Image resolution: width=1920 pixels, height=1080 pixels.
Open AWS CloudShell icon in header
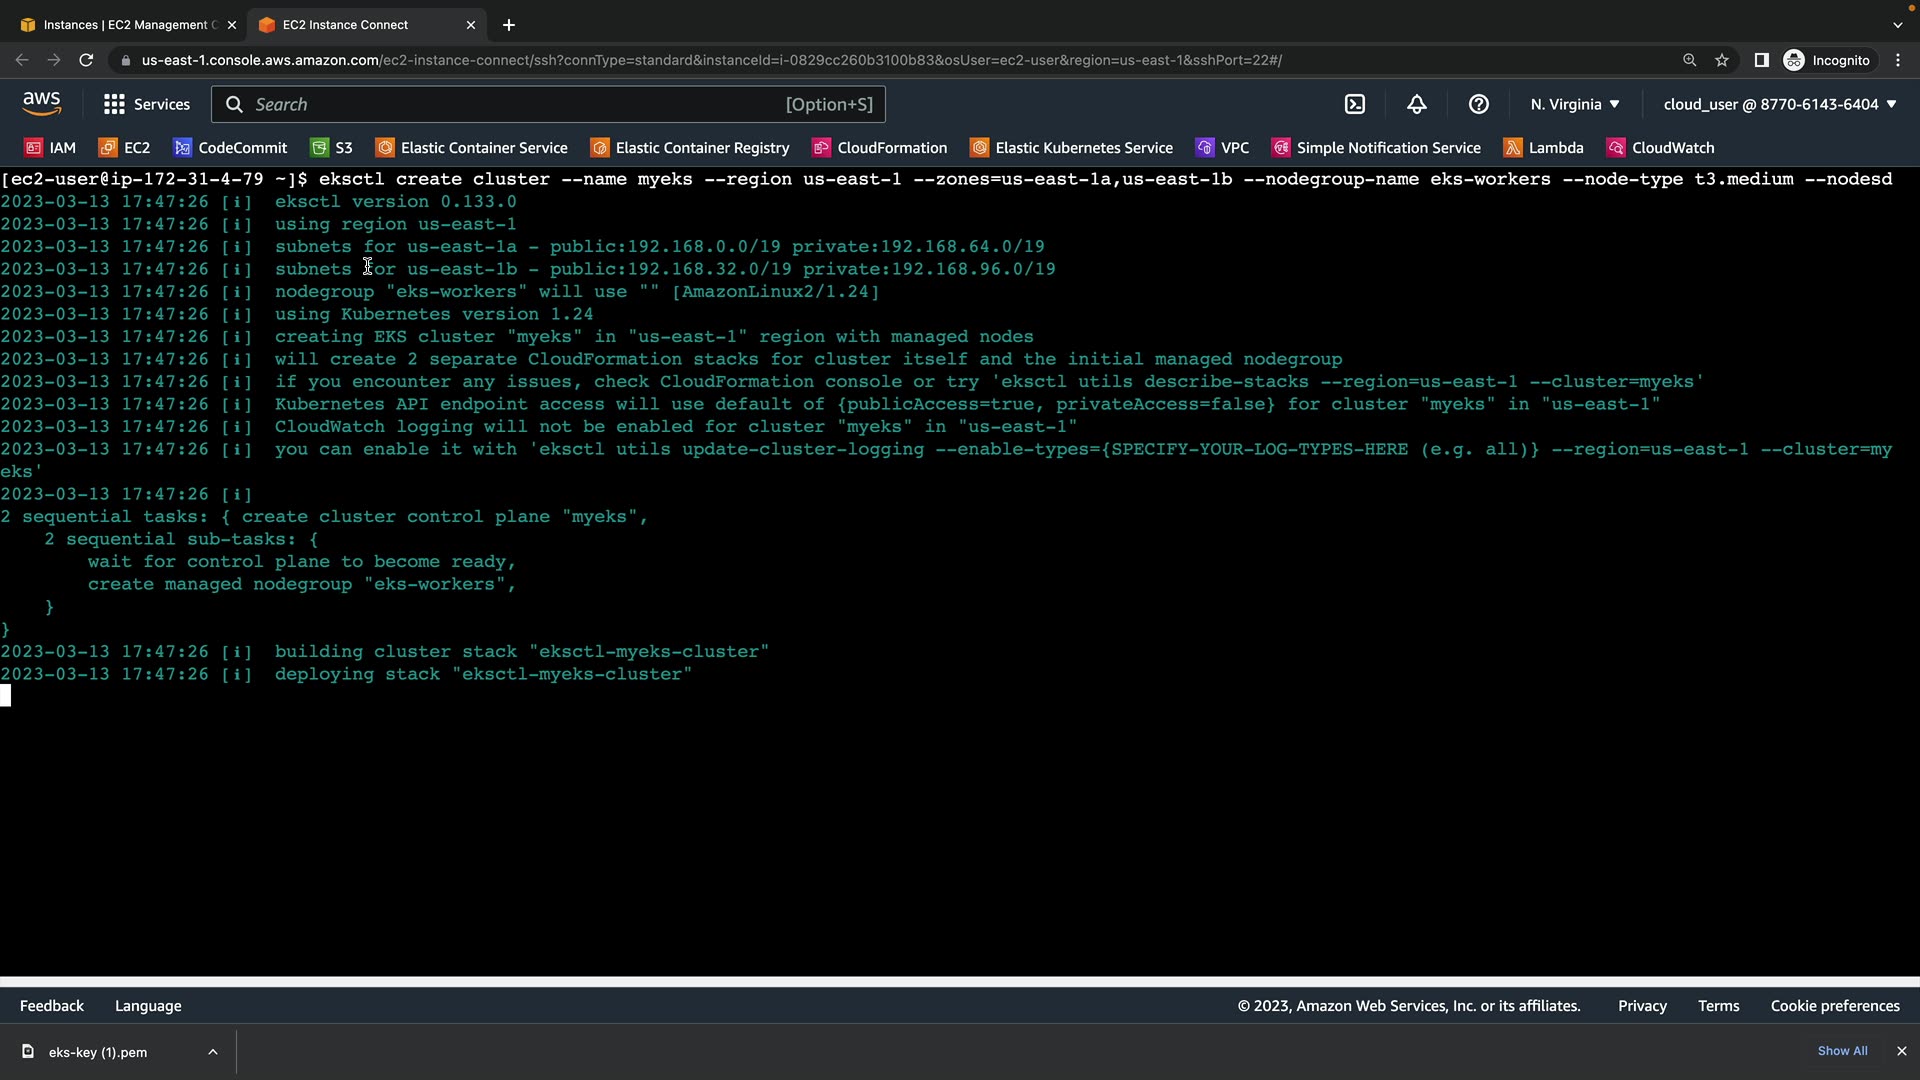tap(1355, 104)
